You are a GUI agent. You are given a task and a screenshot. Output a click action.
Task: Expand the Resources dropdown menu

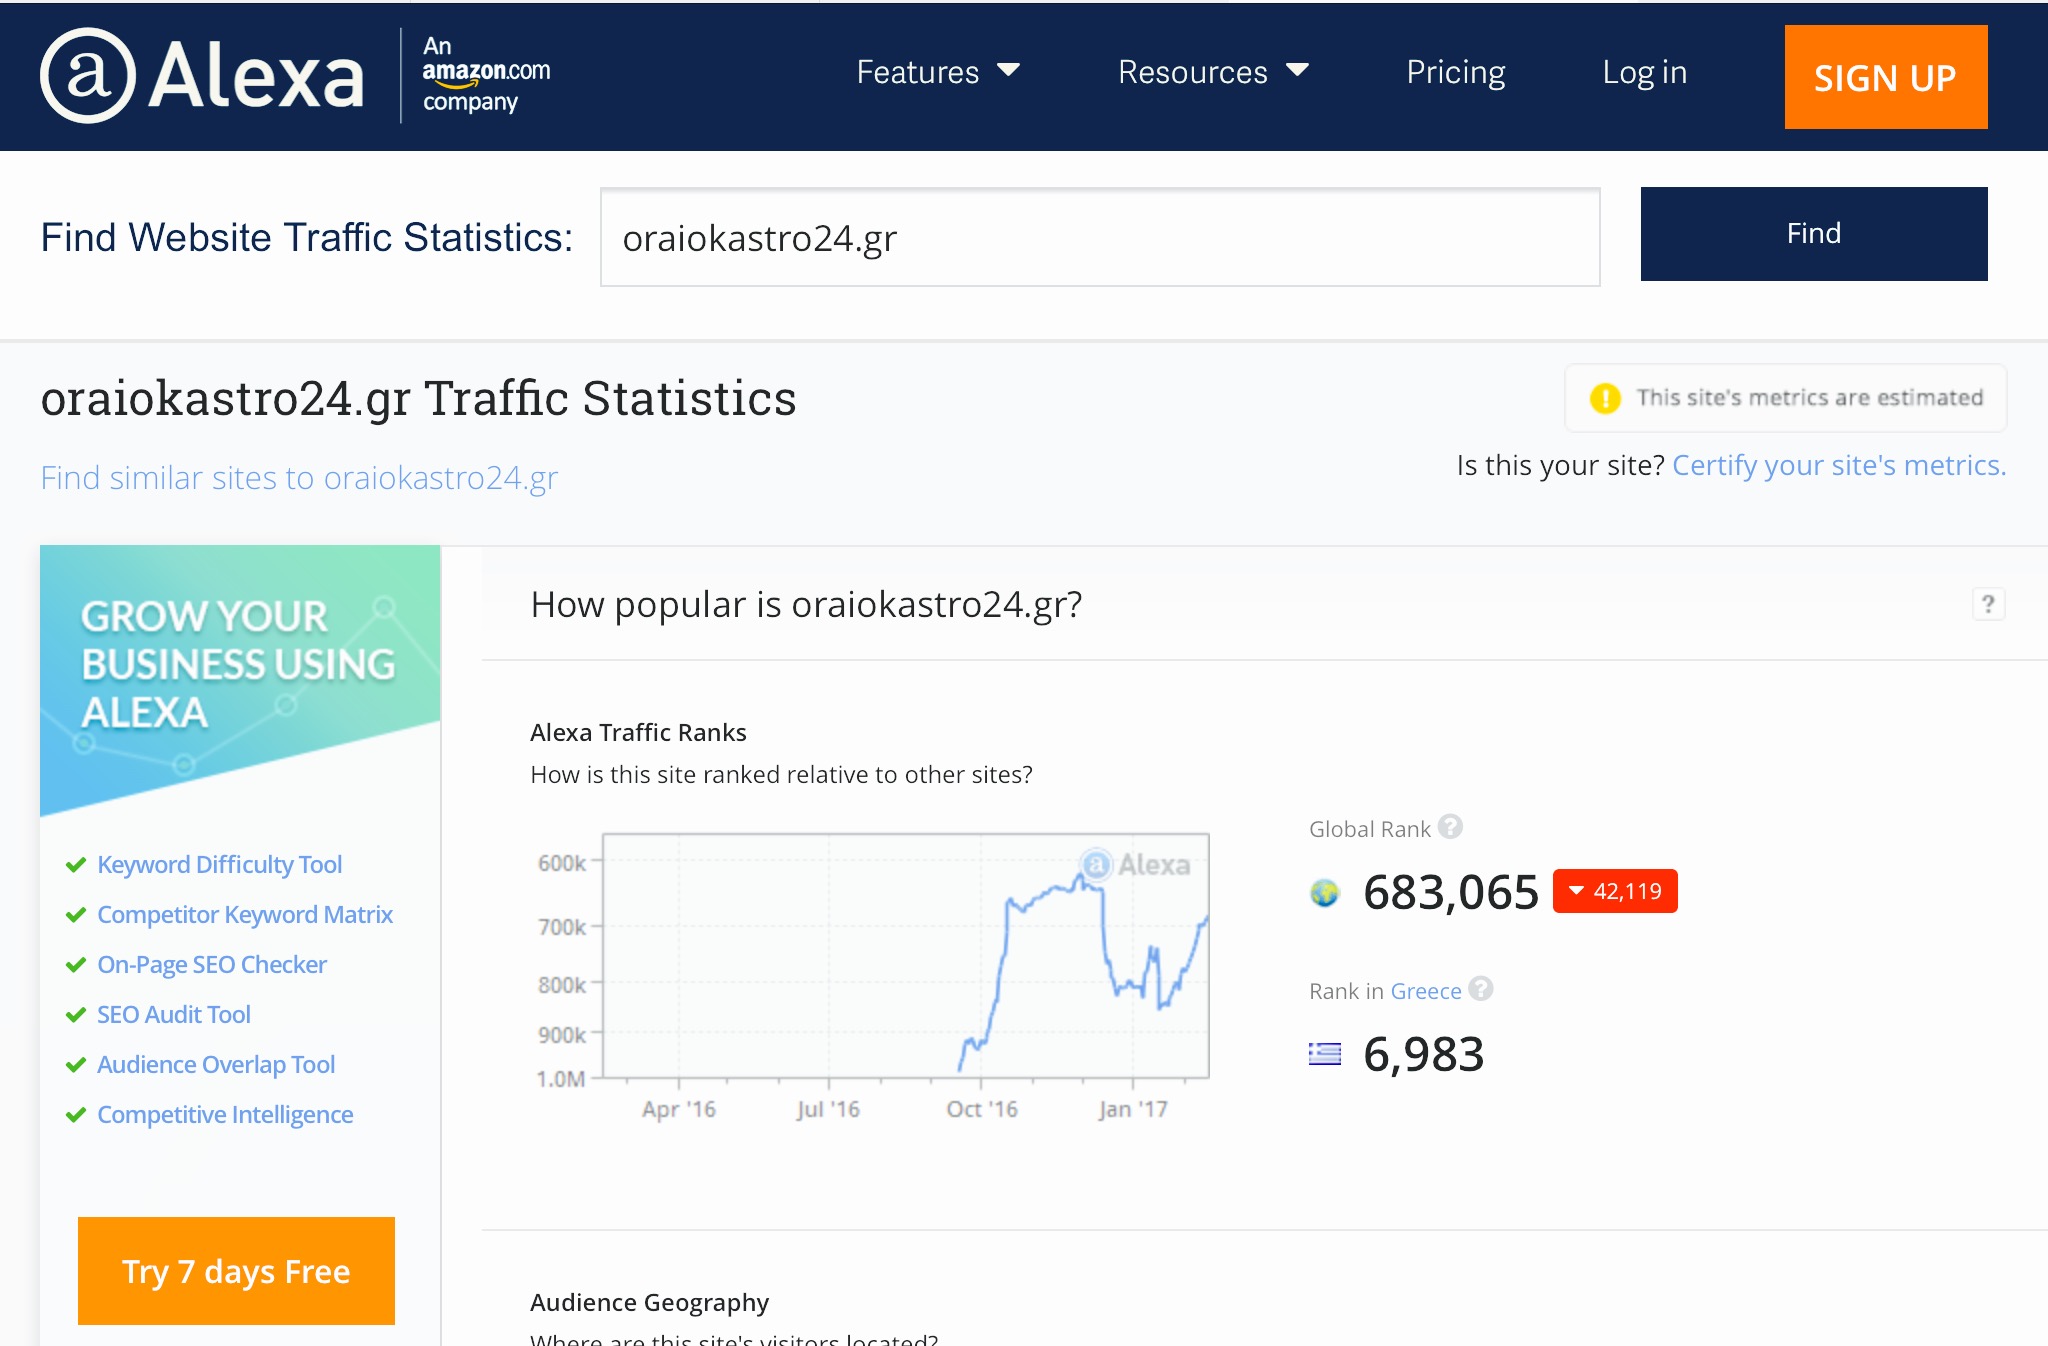[x=1213, y=72]
